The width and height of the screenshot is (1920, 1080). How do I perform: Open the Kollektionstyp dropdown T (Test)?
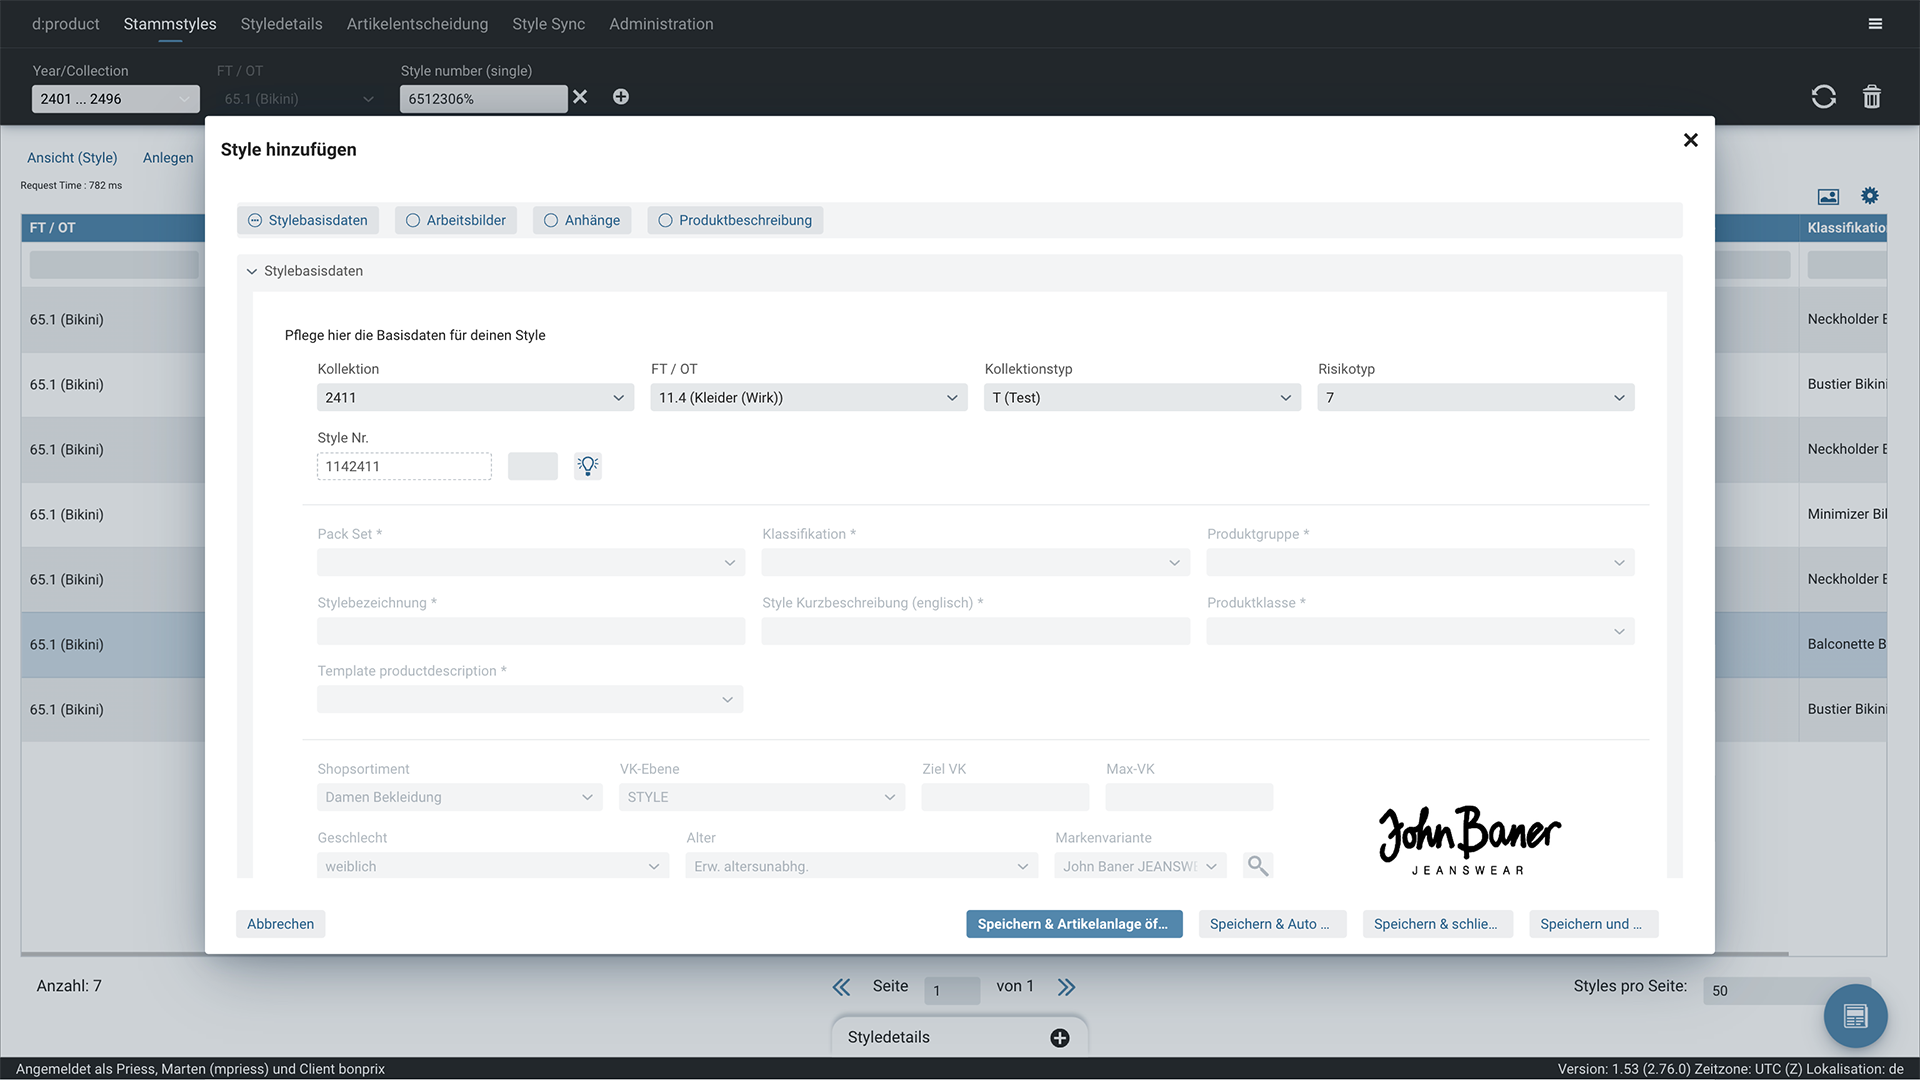pyautogui.click(x=1142, y=398)
